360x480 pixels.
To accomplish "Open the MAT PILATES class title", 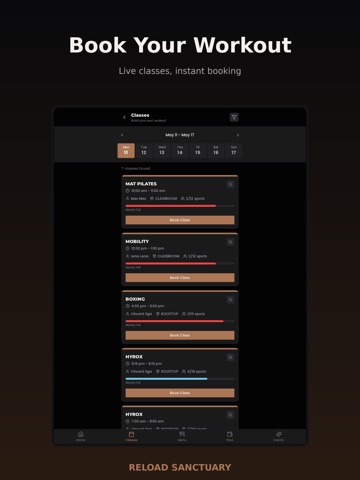I will 141,184.
